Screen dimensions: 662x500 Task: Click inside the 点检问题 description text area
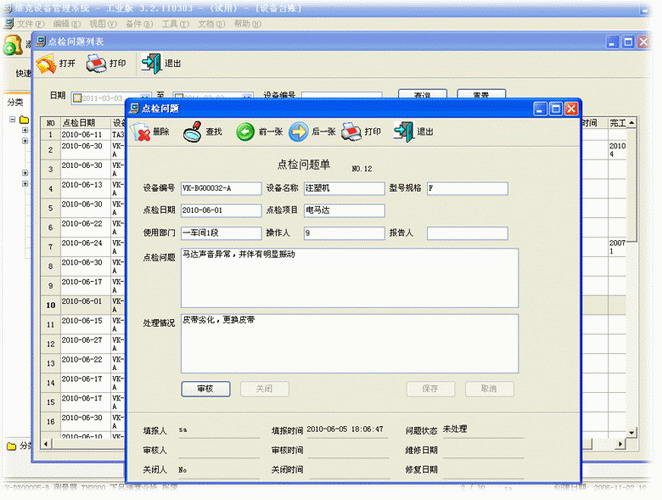click(349, 276)
